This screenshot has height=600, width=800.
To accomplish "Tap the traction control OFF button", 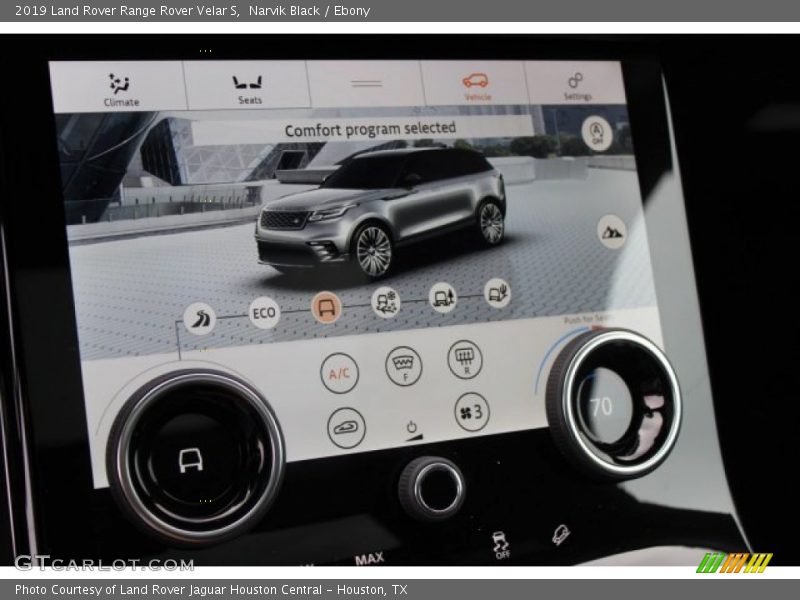I will tap(501, 544).
